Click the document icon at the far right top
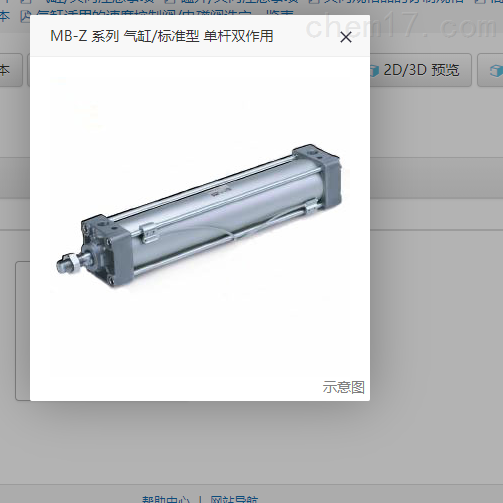The height and width of the screenshot is (503, 503). [480, 1]
